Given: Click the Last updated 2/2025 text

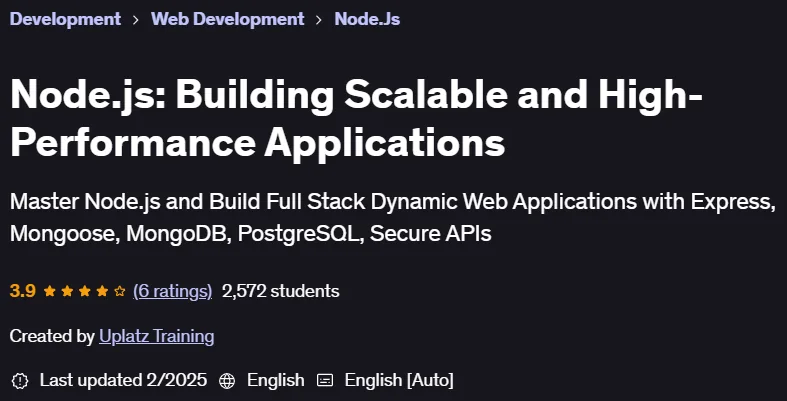Looking at the screenshot, I should coord(123,380).
